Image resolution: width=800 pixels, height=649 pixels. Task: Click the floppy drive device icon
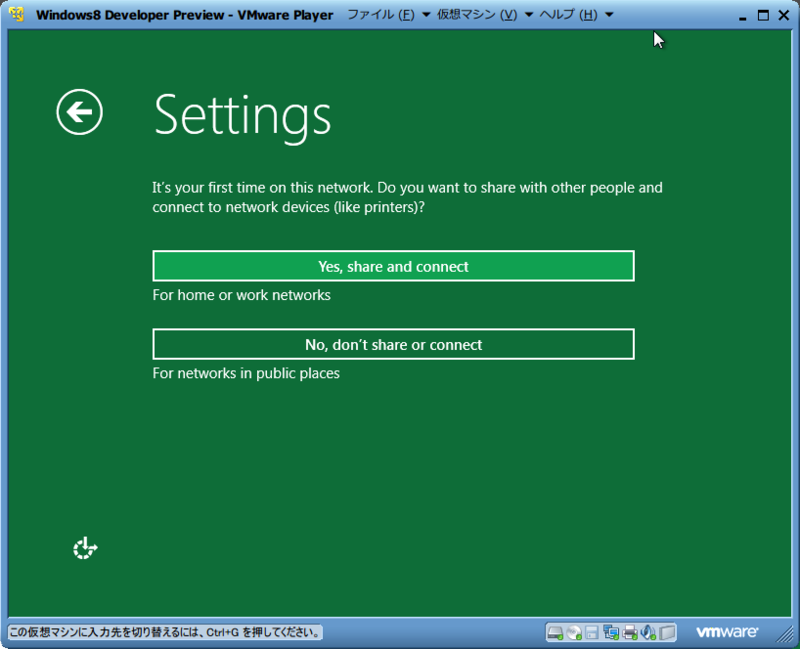coord(592,633)
